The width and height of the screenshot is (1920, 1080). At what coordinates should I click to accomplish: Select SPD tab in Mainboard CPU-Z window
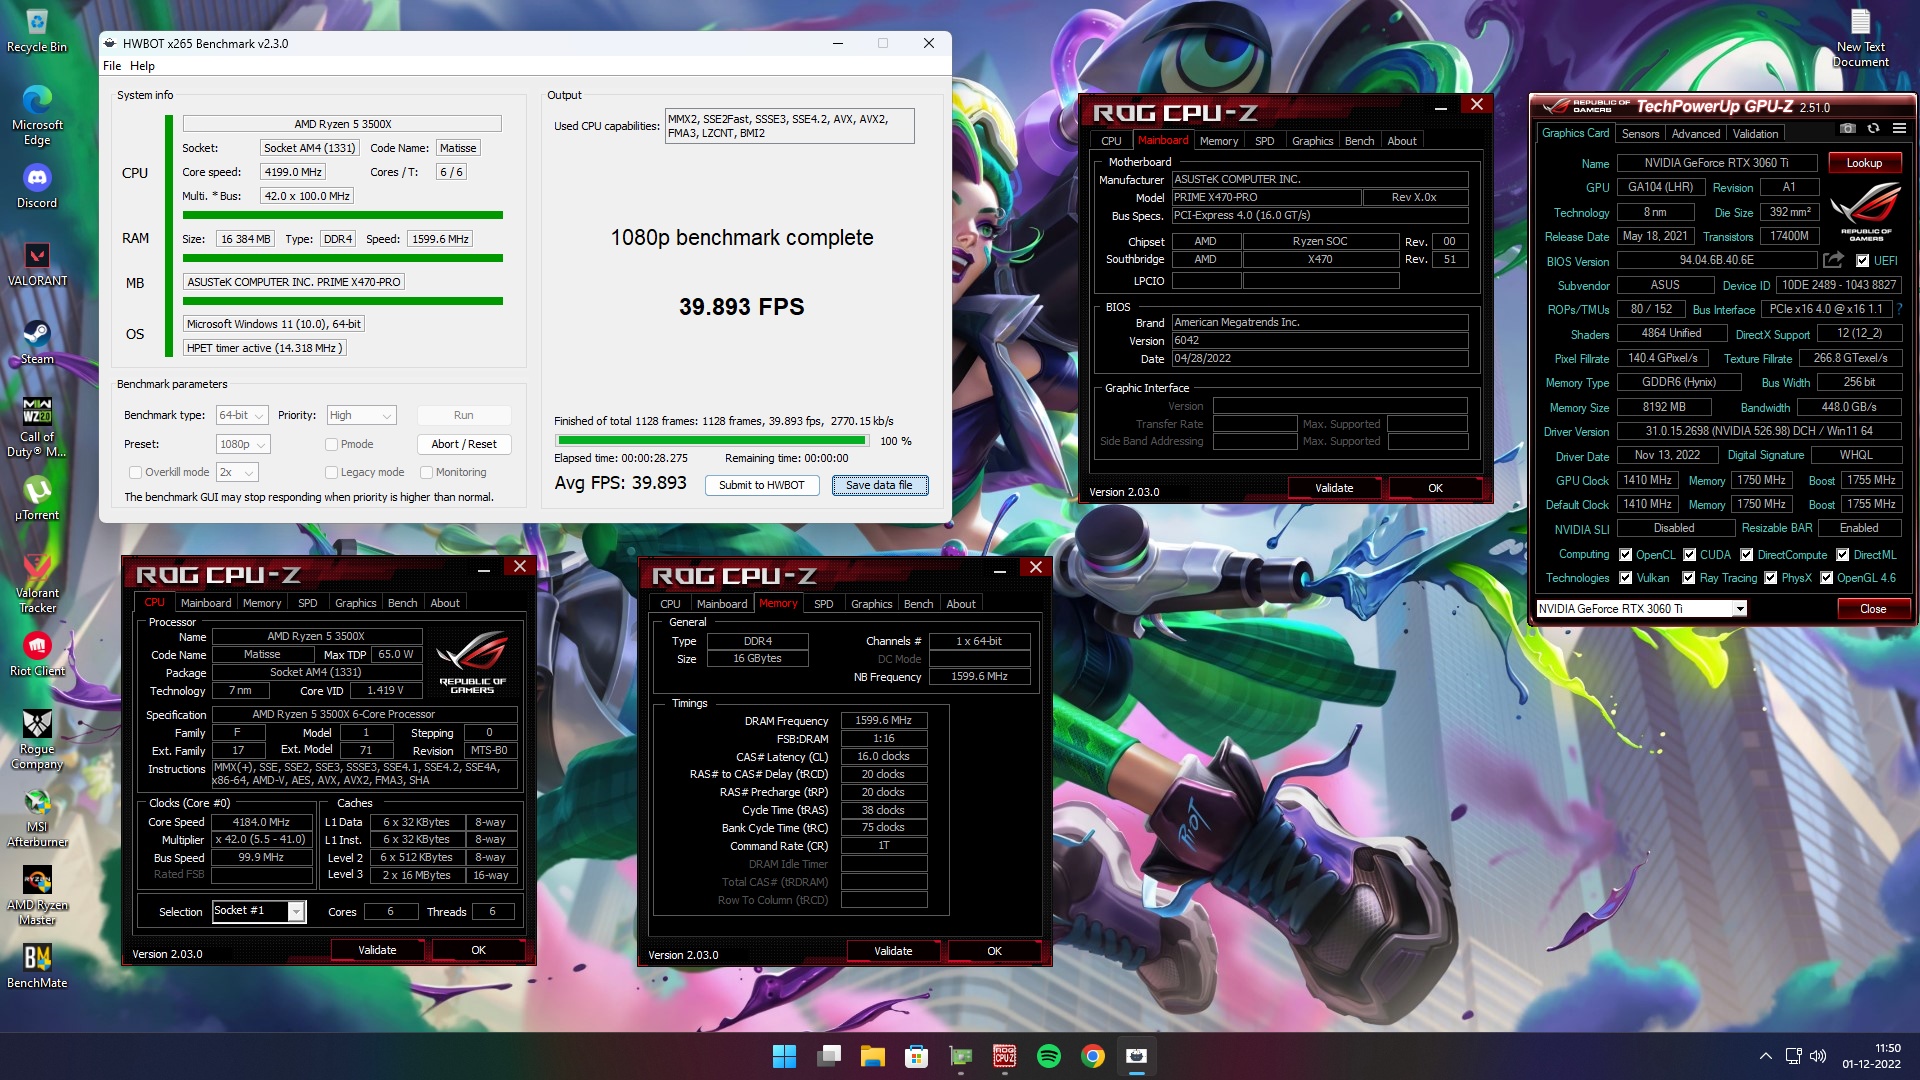1264,141
